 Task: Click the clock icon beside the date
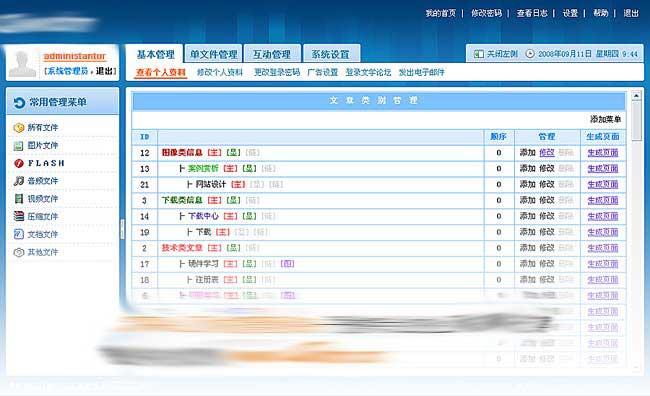click(530, 54)
